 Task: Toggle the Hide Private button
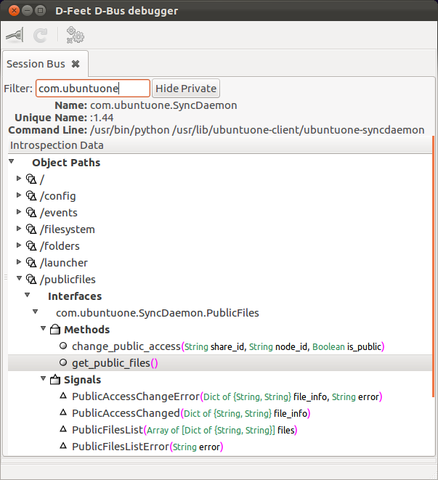[x=186, y=88]
